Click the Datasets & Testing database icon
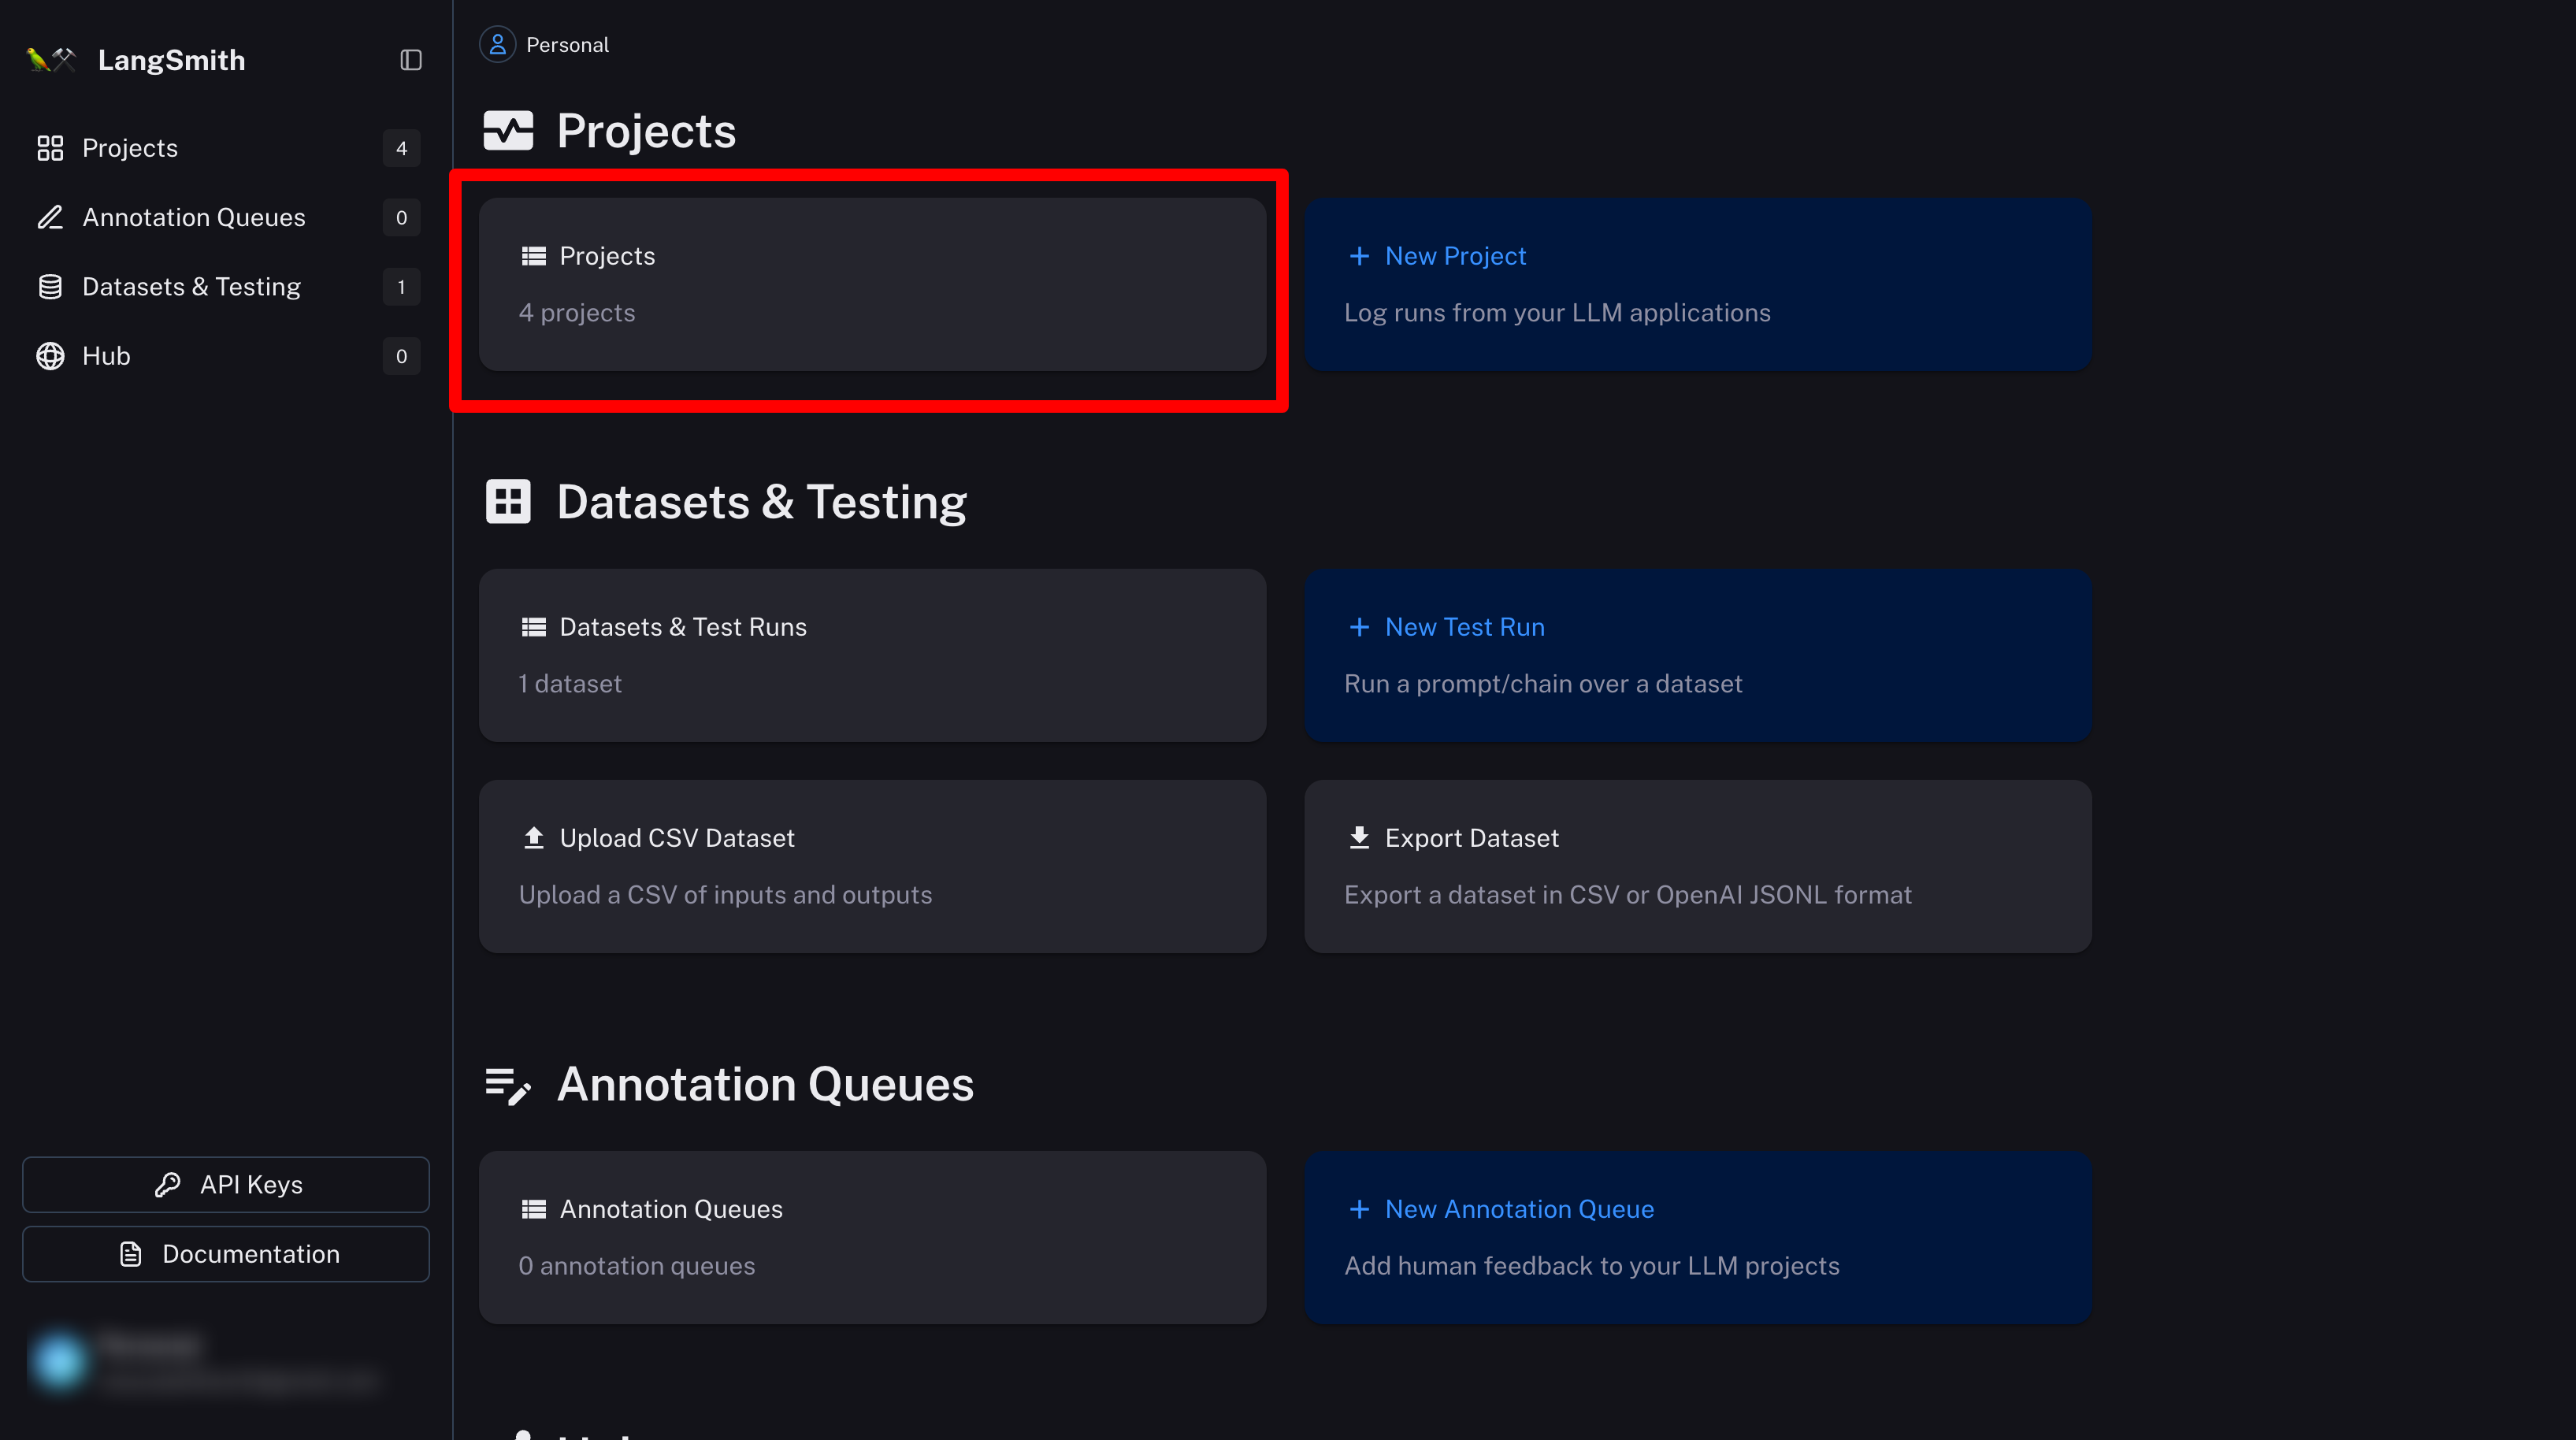The image size is (2576, 1440). point(50,287)
